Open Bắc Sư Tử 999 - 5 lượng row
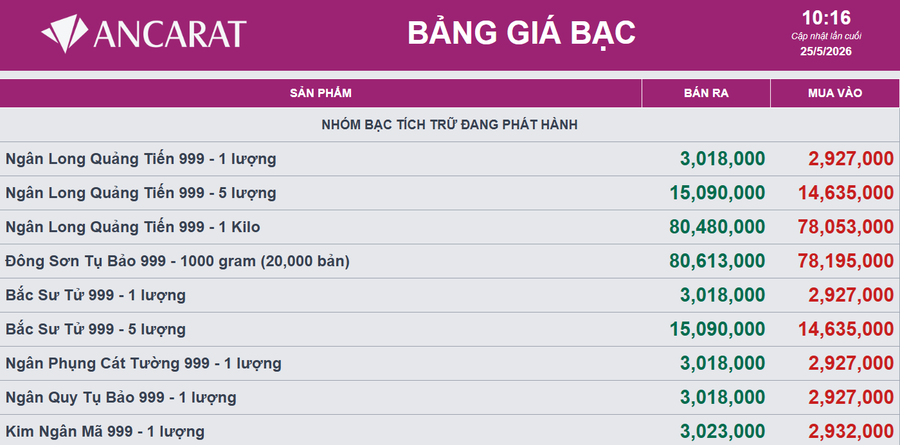 click(449, 330)
